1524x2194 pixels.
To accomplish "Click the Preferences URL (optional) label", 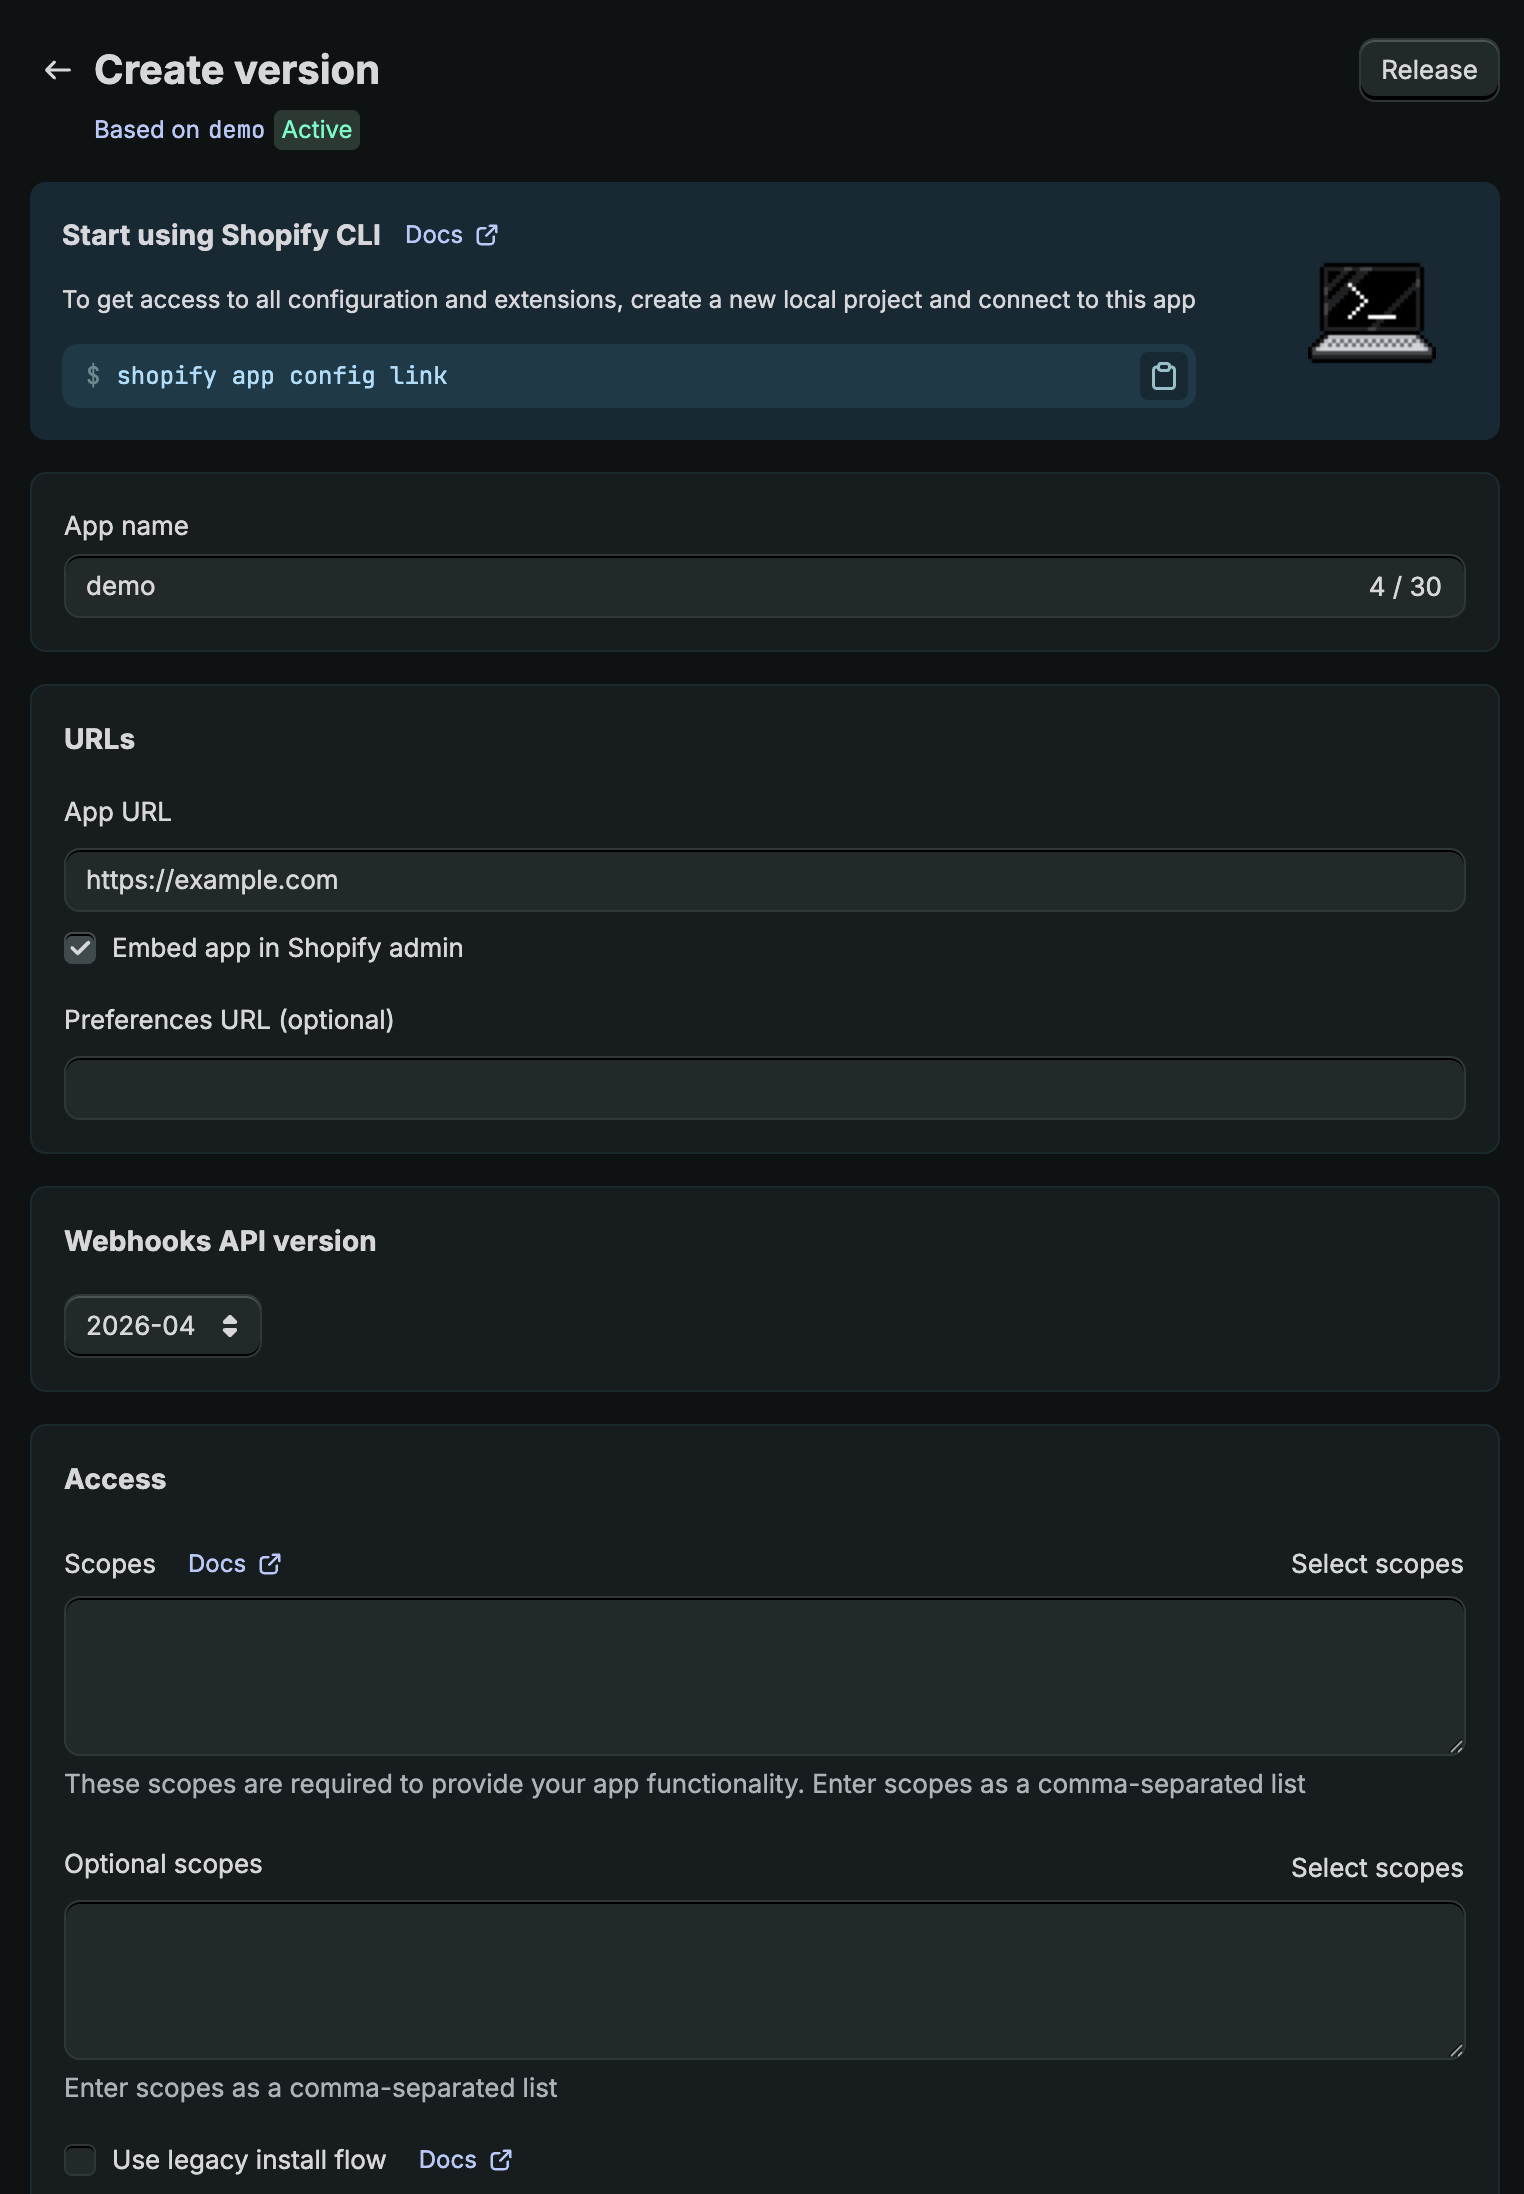I will pos(229,1020).
